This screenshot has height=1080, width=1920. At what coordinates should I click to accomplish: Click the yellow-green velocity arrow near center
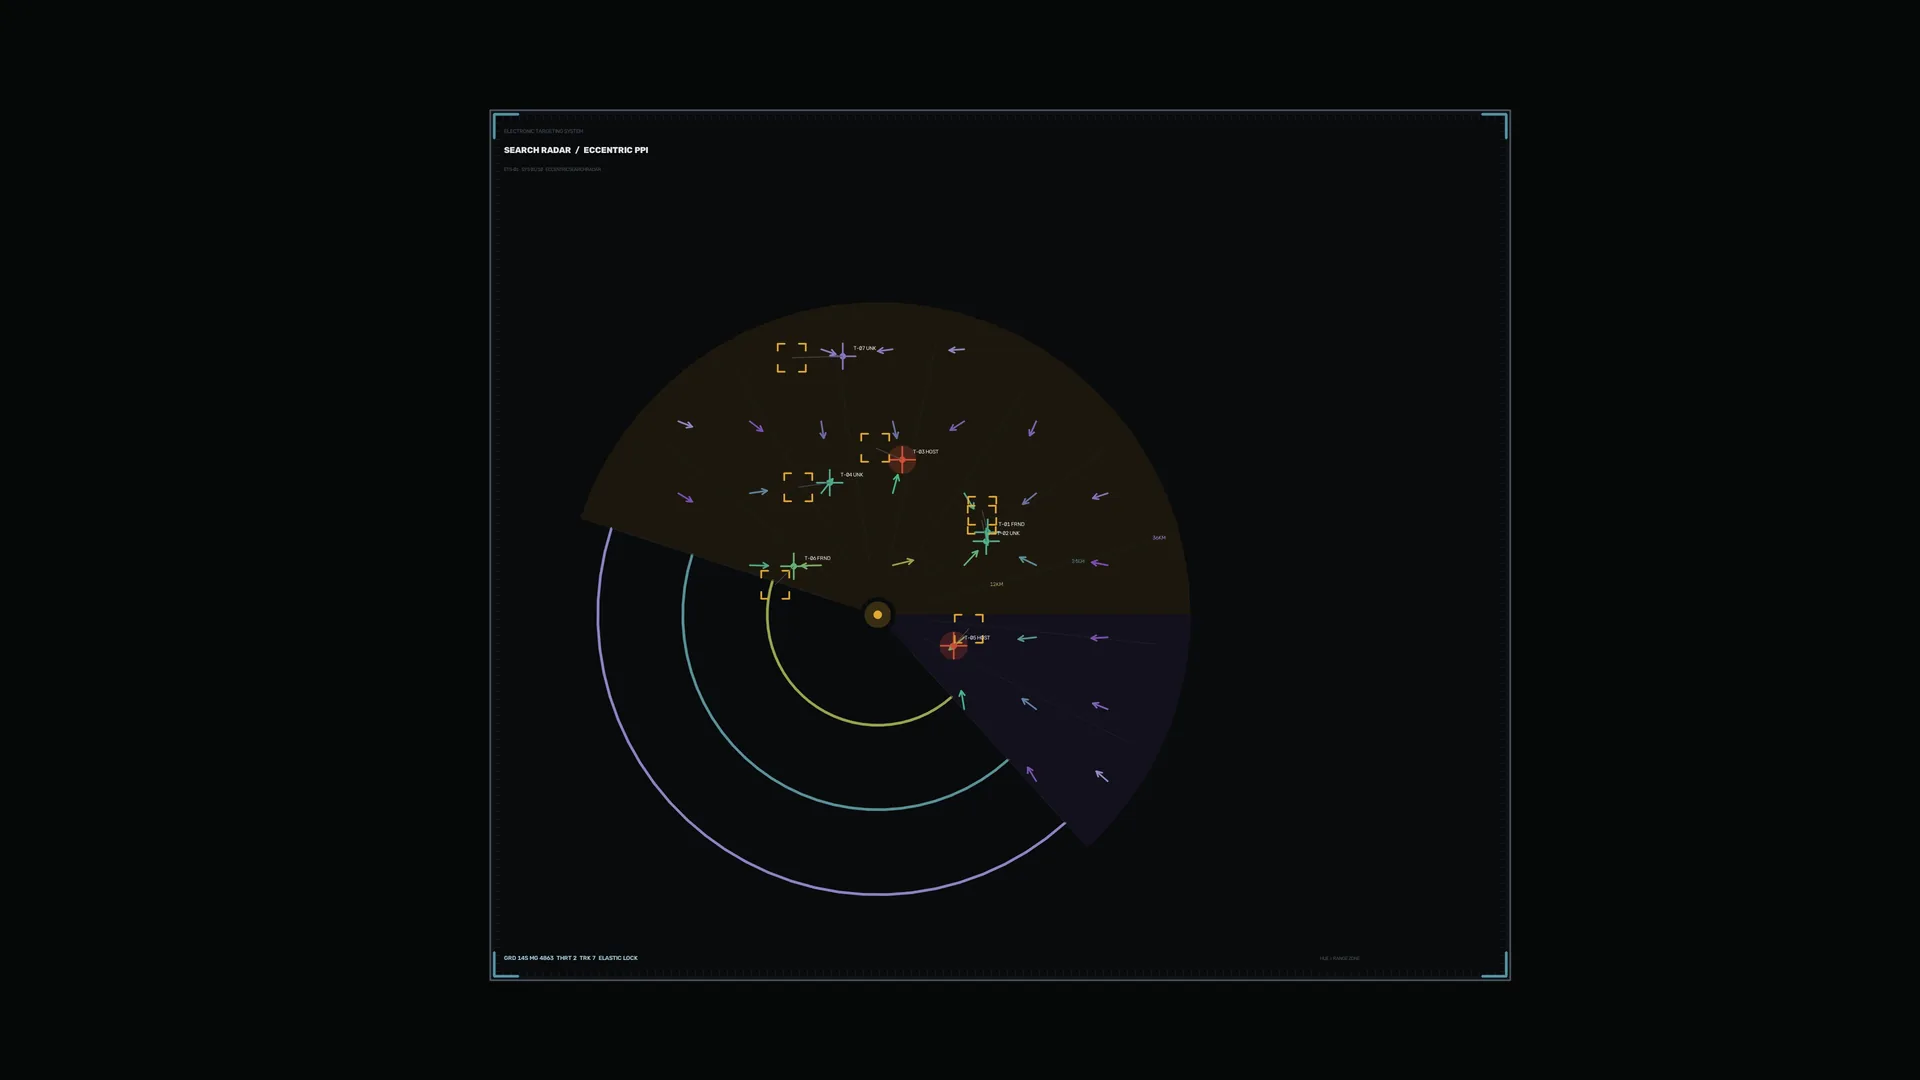click(903, 562)
